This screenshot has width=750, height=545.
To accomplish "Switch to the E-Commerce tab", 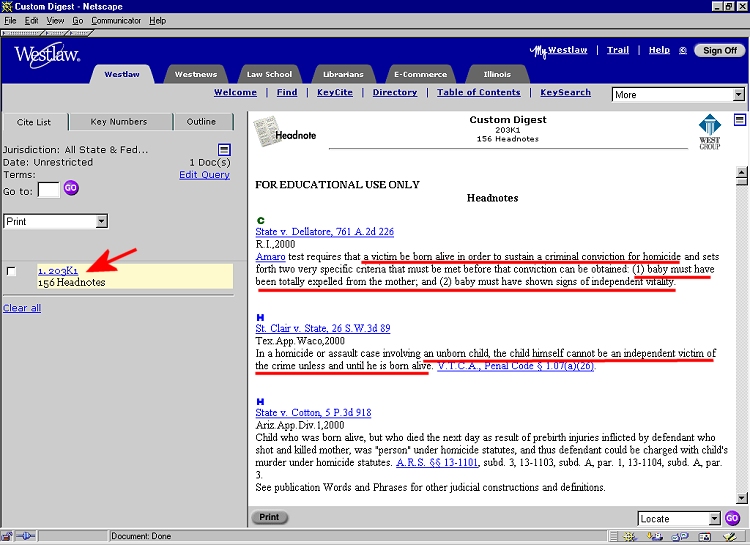I will click(420, 74).
